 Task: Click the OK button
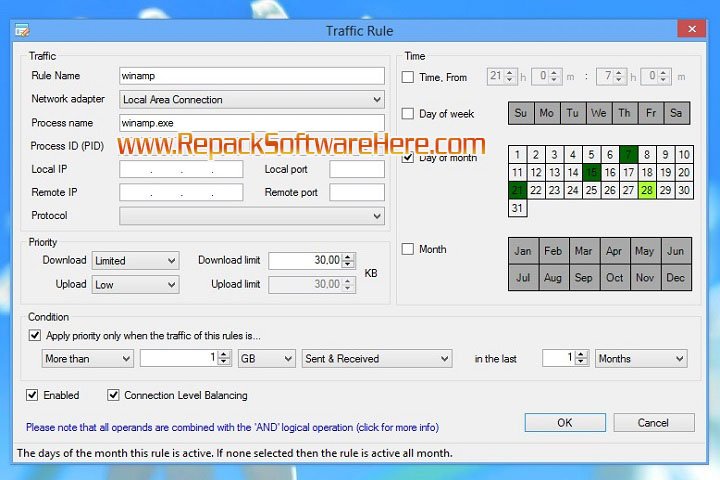(565, 423)
